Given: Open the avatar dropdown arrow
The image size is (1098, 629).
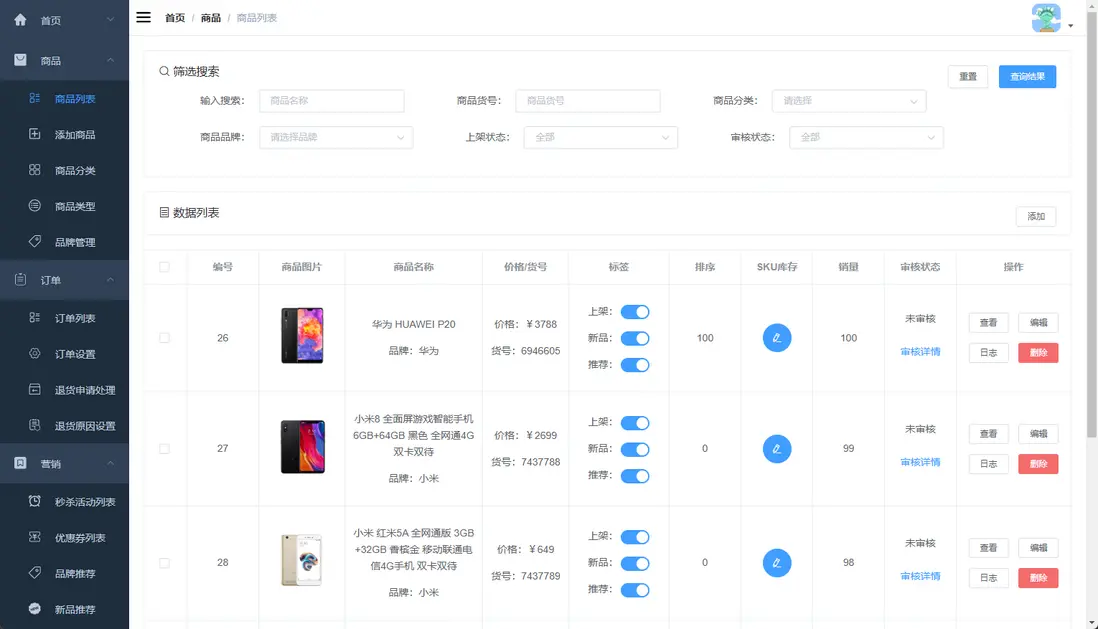Looking at the screenshot, I should coord(1071,26).
